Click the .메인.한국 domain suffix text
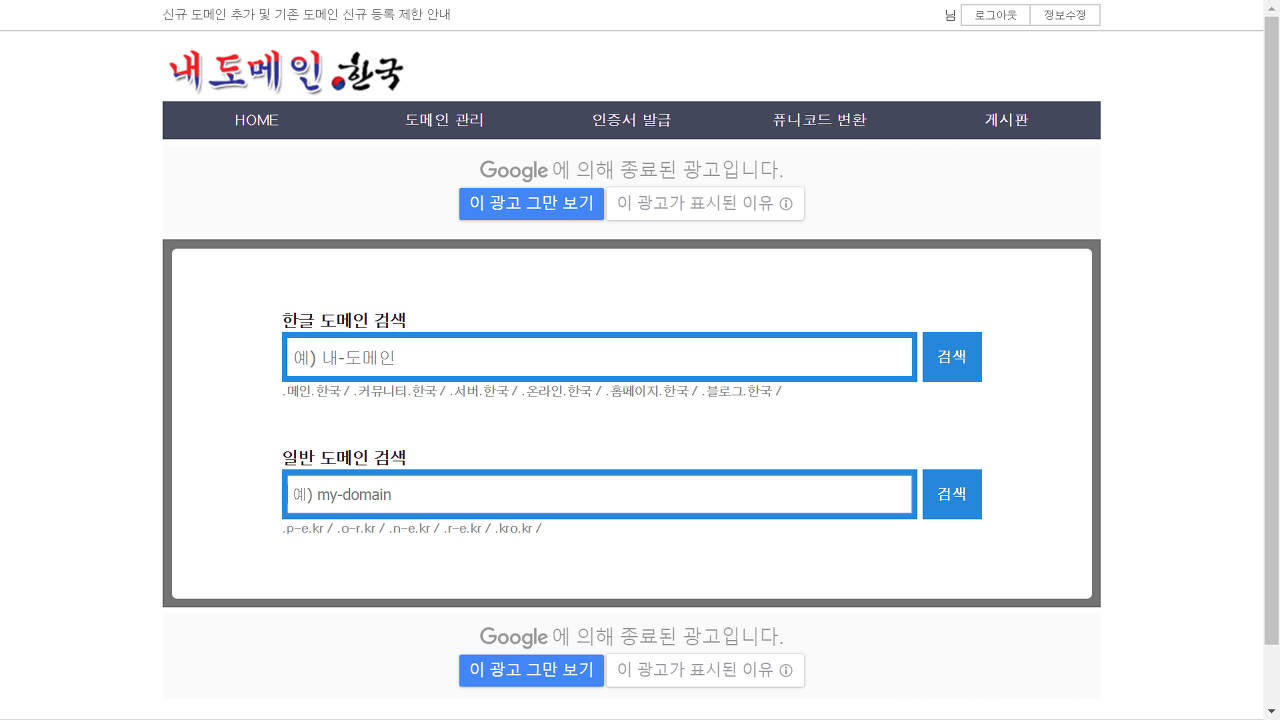Image resolution: width=1280 pixels, height=720 pixels. click(x=311, y=391)
